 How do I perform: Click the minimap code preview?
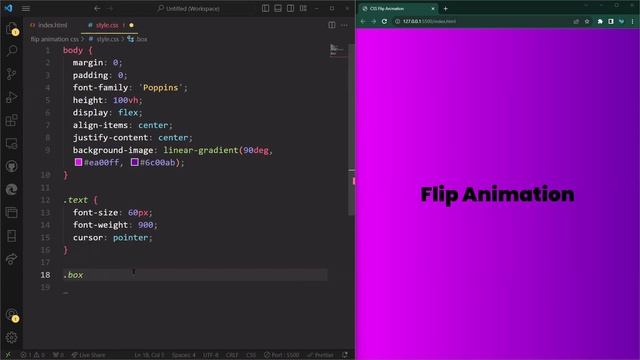click(x=337, y=50)
